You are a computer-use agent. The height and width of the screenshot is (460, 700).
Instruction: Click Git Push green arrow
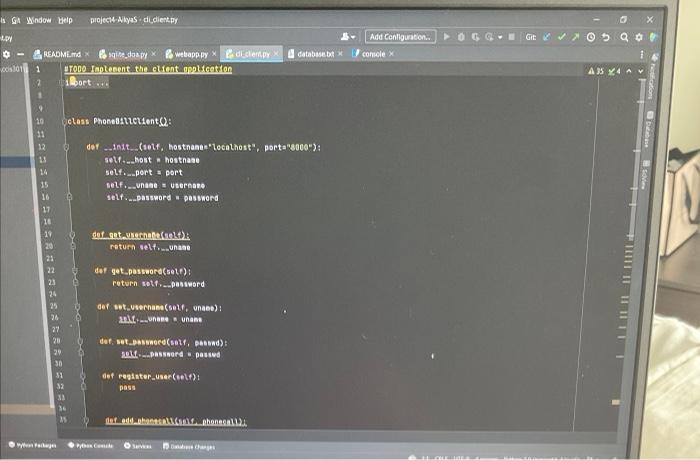pos(575,37)
